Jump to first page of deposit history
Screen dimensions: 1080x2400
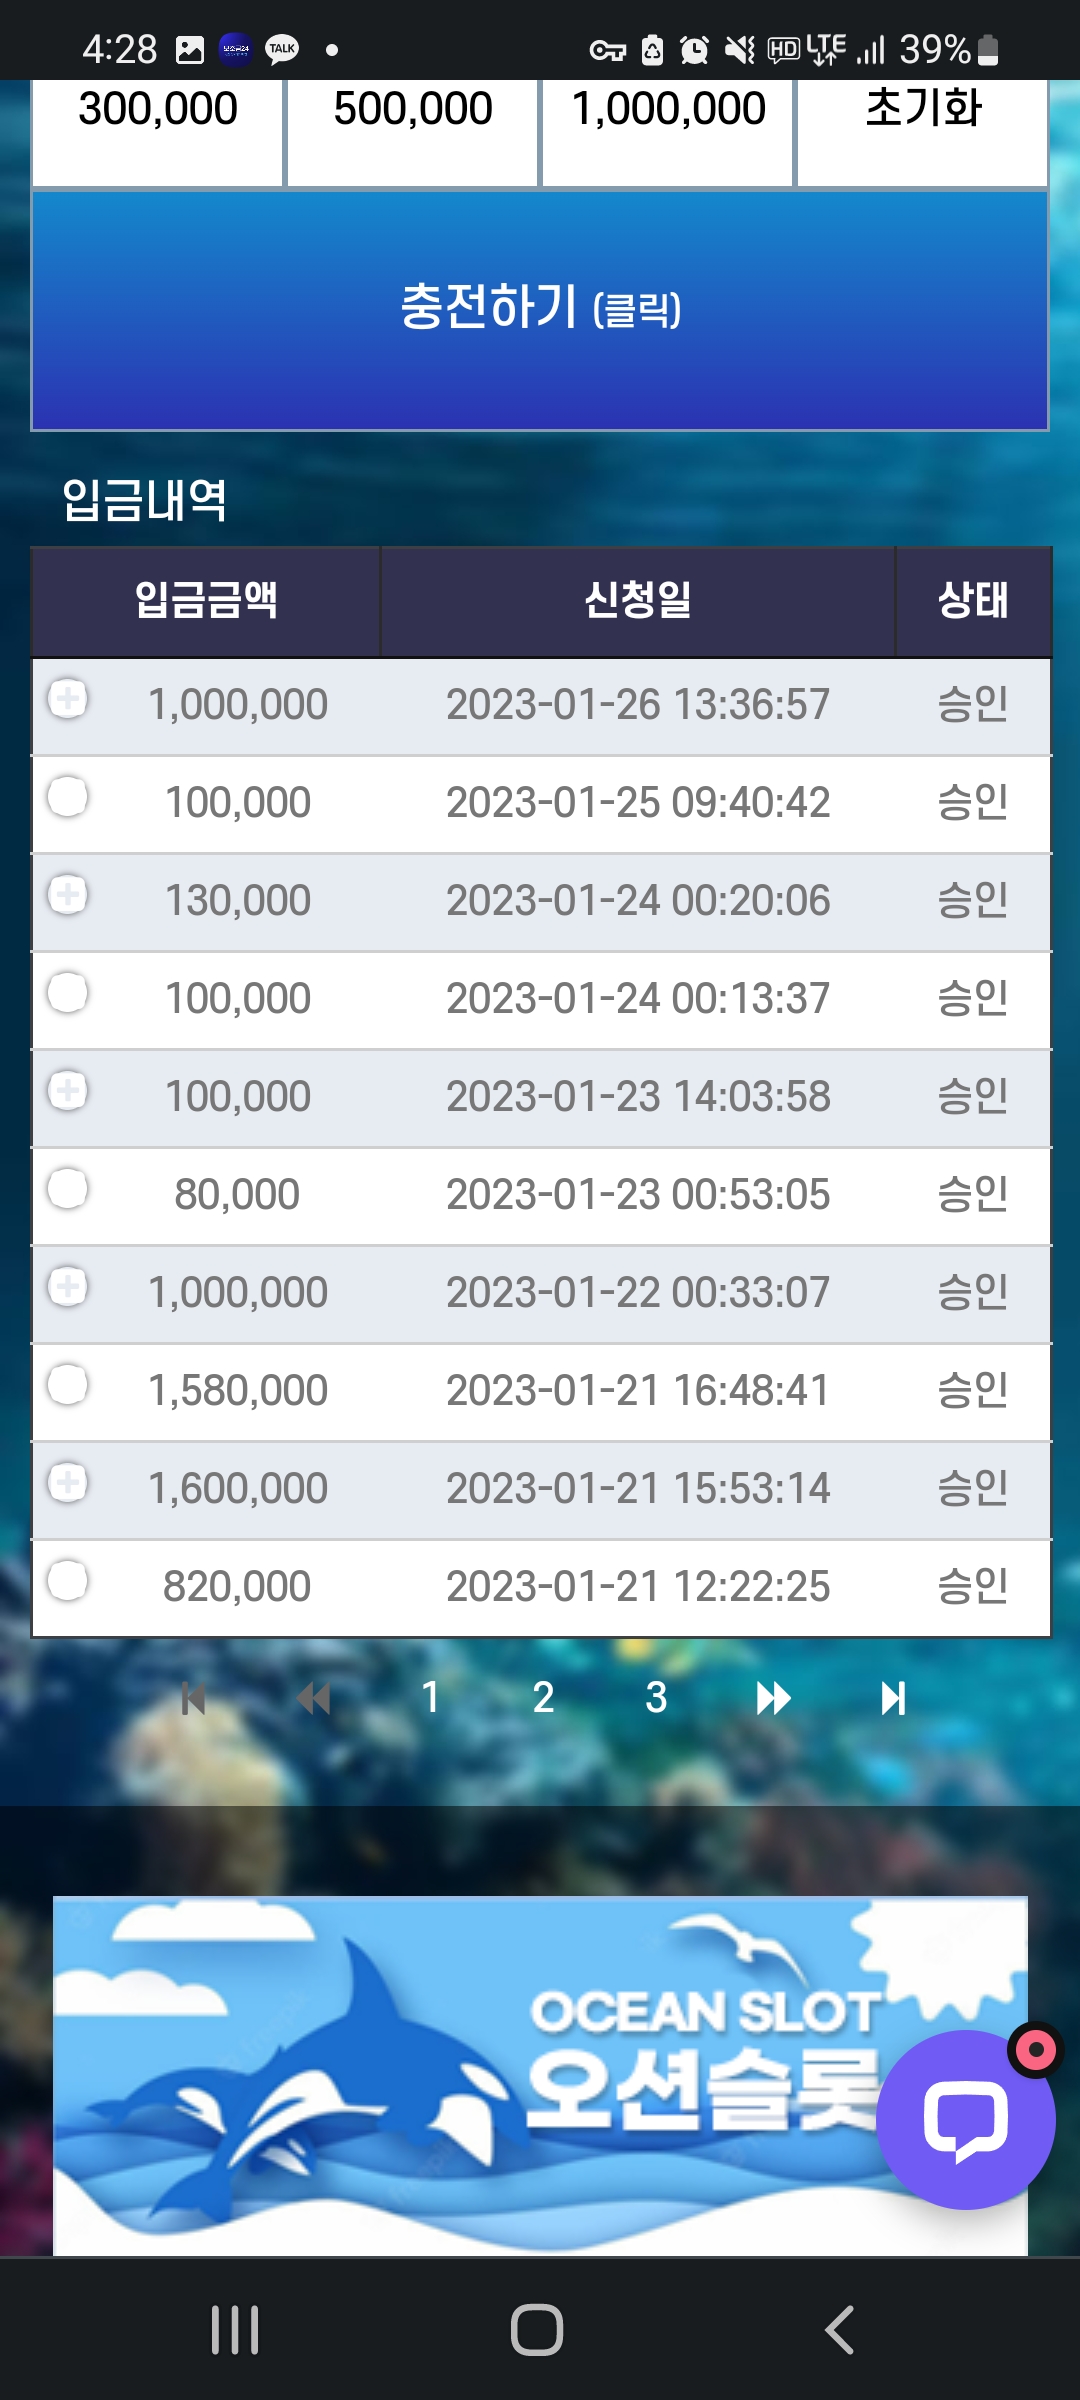[x=193, y=1698]
